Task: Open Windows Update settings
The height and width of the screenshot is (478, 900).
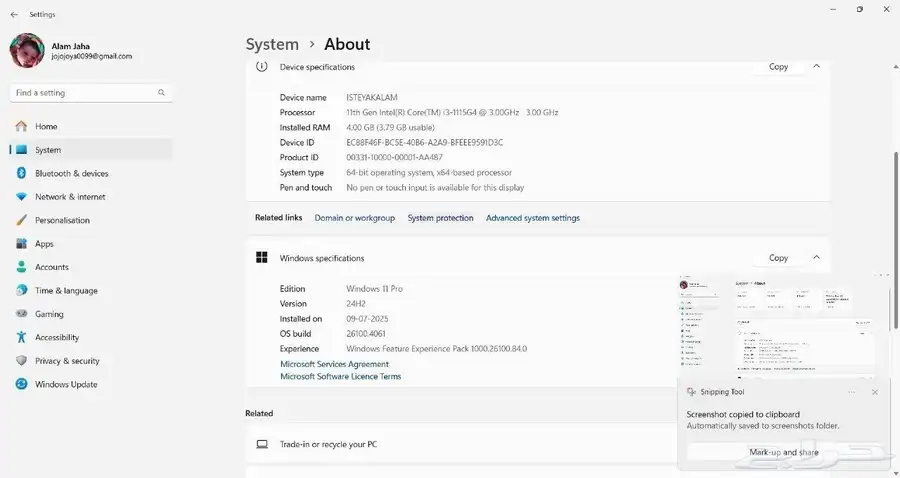Action: 91,385
